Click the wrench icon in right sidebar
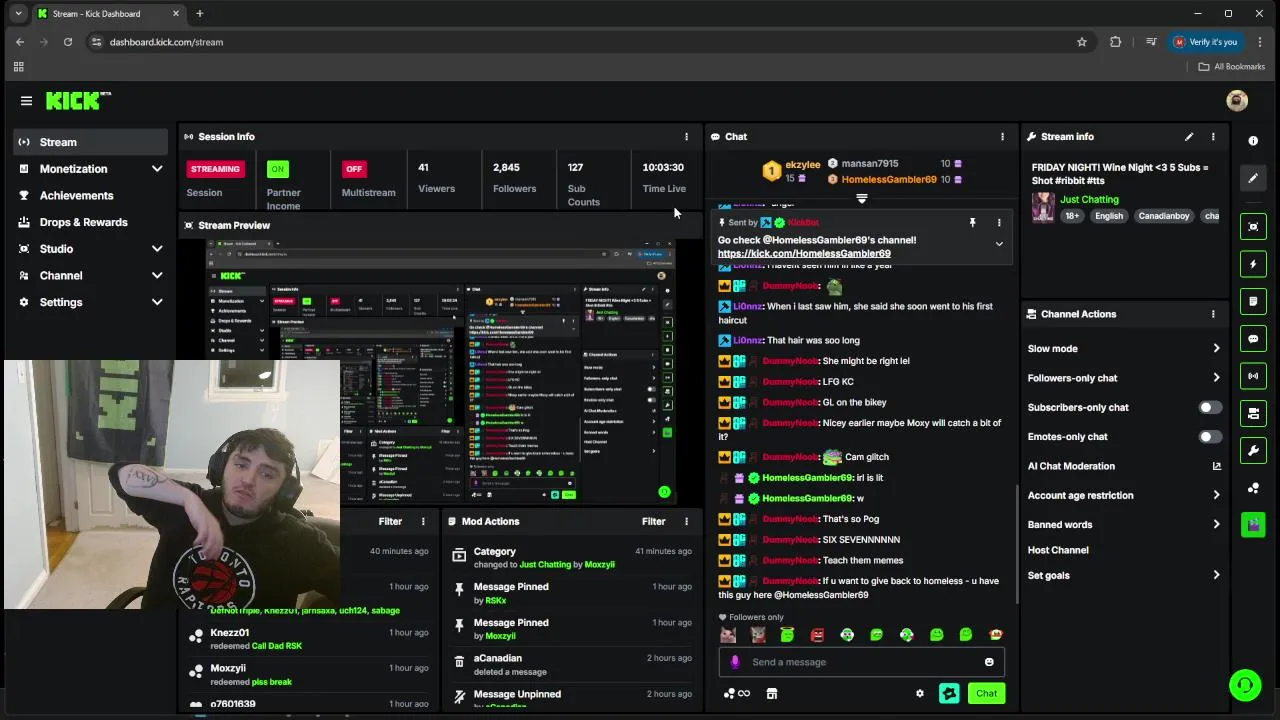This screenshot has width=1280, height=720. [x=1253, y=451]
